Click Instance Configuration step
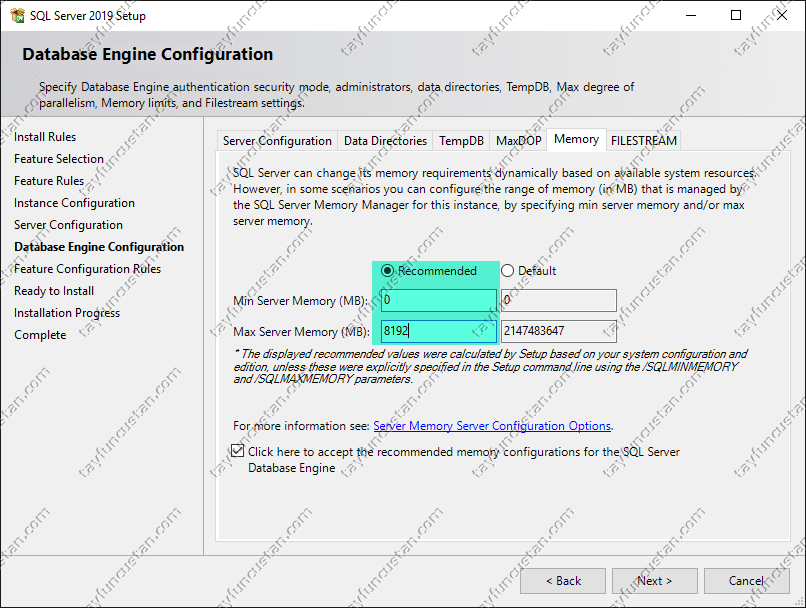 (x=74, y=203)
